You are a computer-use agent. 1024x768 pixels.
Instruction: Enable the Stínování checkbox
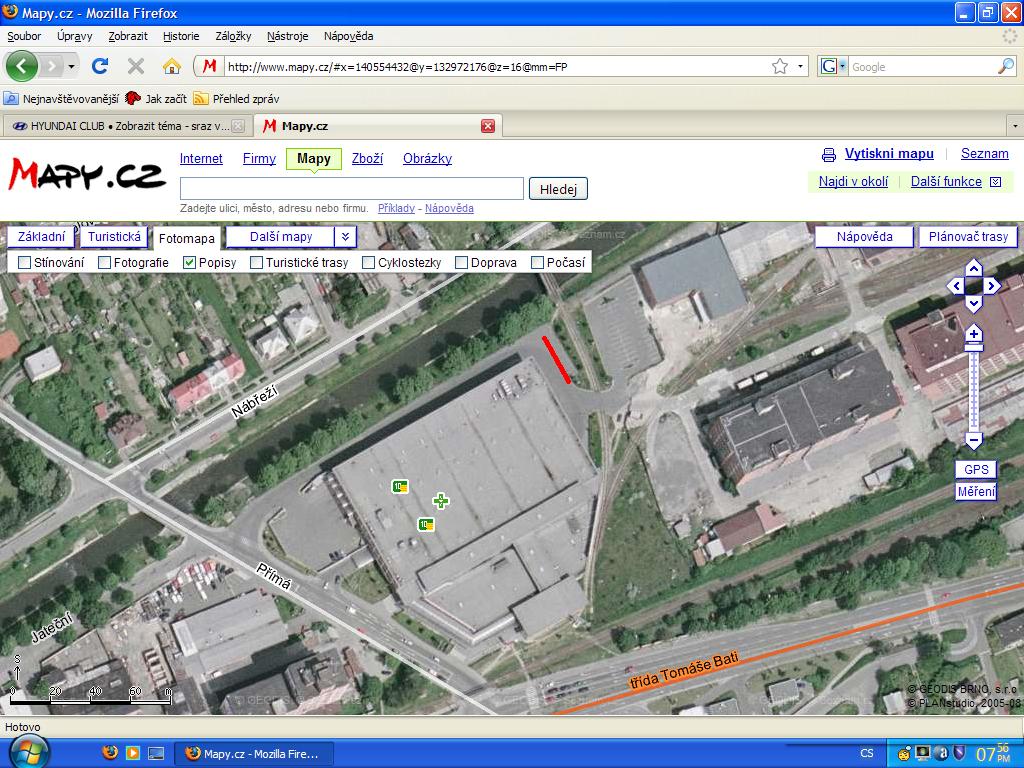point(25,262)
